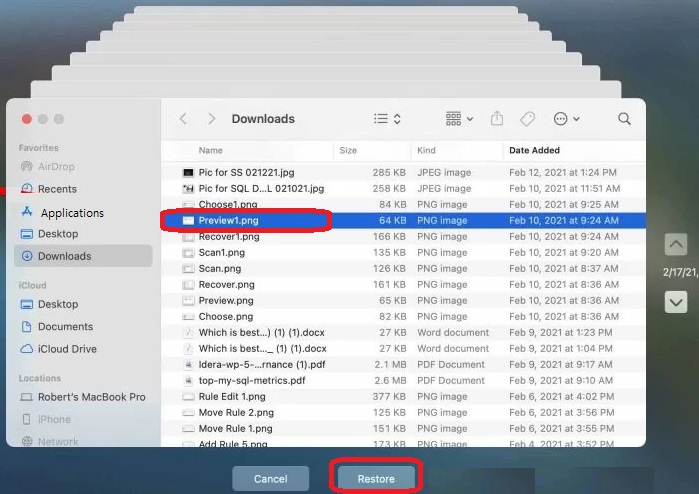This screenshot has width=699, height=494.
Task: Click the Share icon in toolbar
Action: tap(497, 119)
